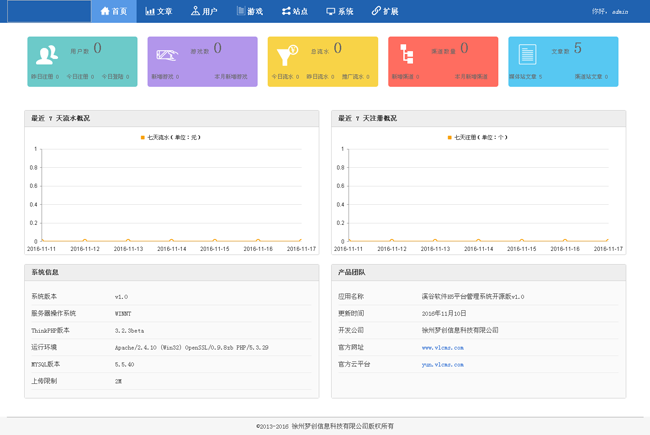Click the logo area in top-left header
This screenshot has width=650, height=435.
45,11
